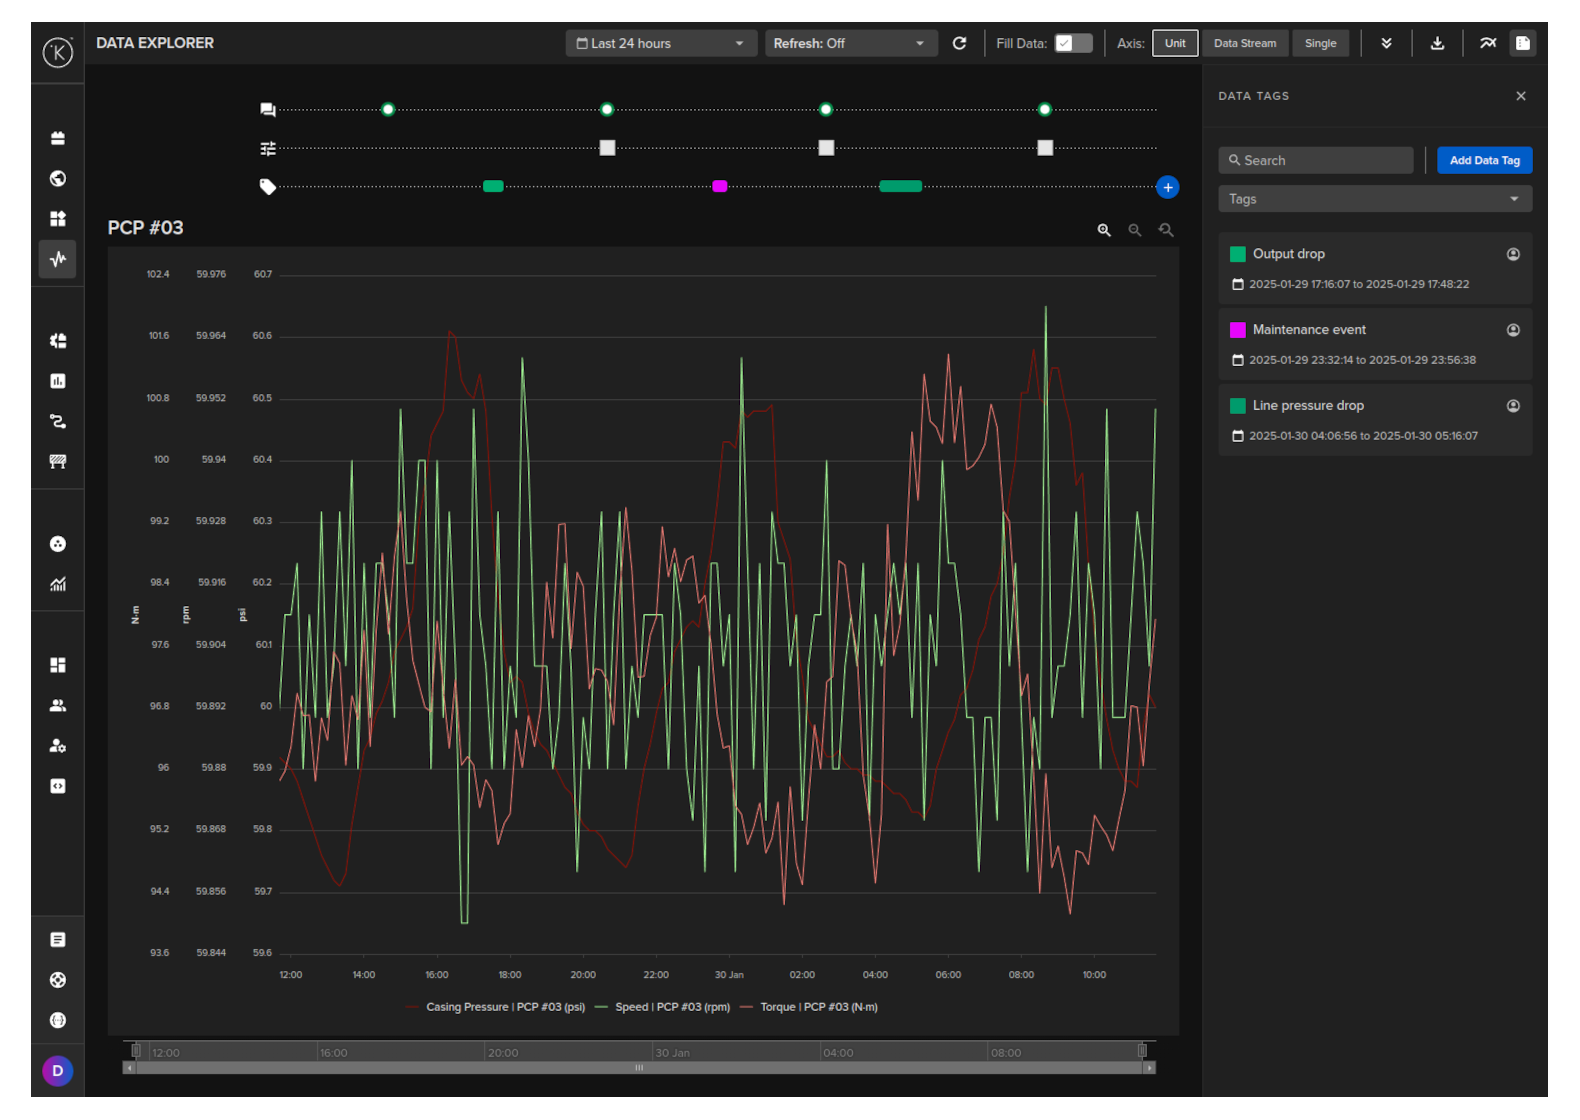
Task: Click the Add Data Tag button
Action: (x=1484, y=160)
